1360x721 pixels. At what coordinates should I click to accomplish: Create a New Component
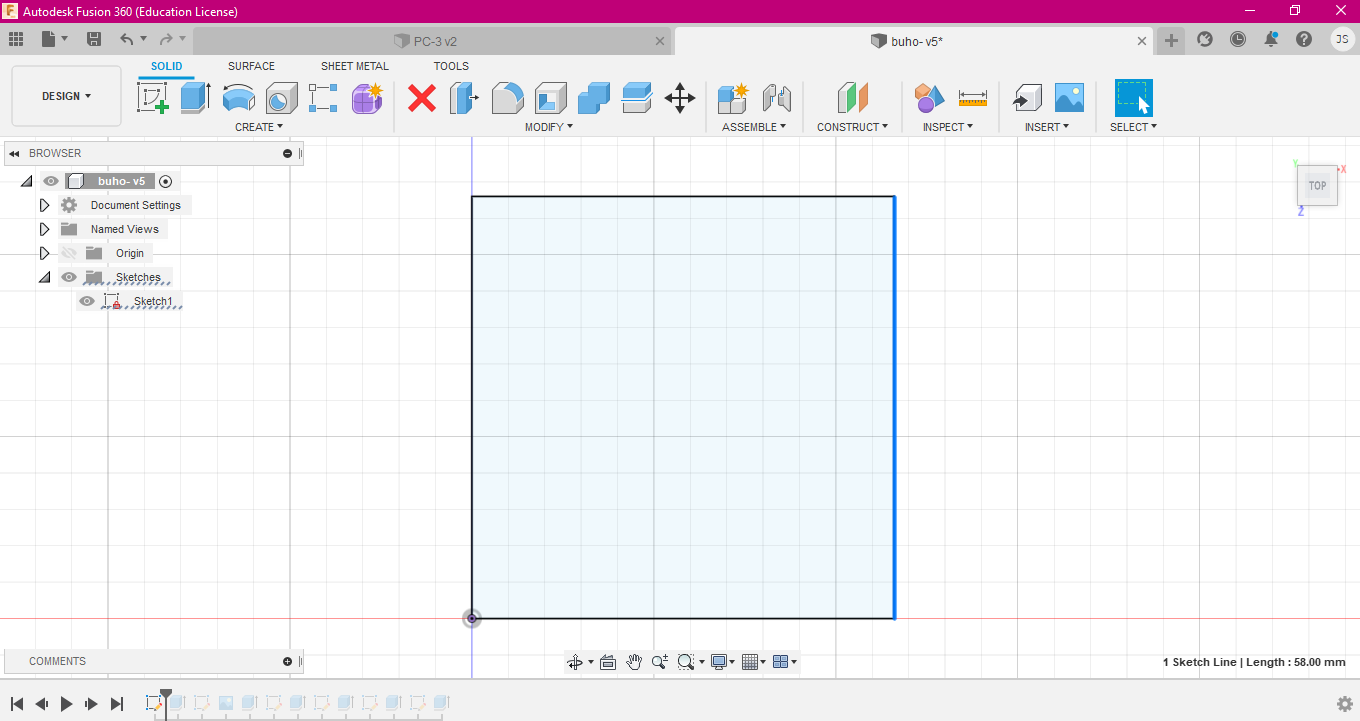(x=733, y=98)
